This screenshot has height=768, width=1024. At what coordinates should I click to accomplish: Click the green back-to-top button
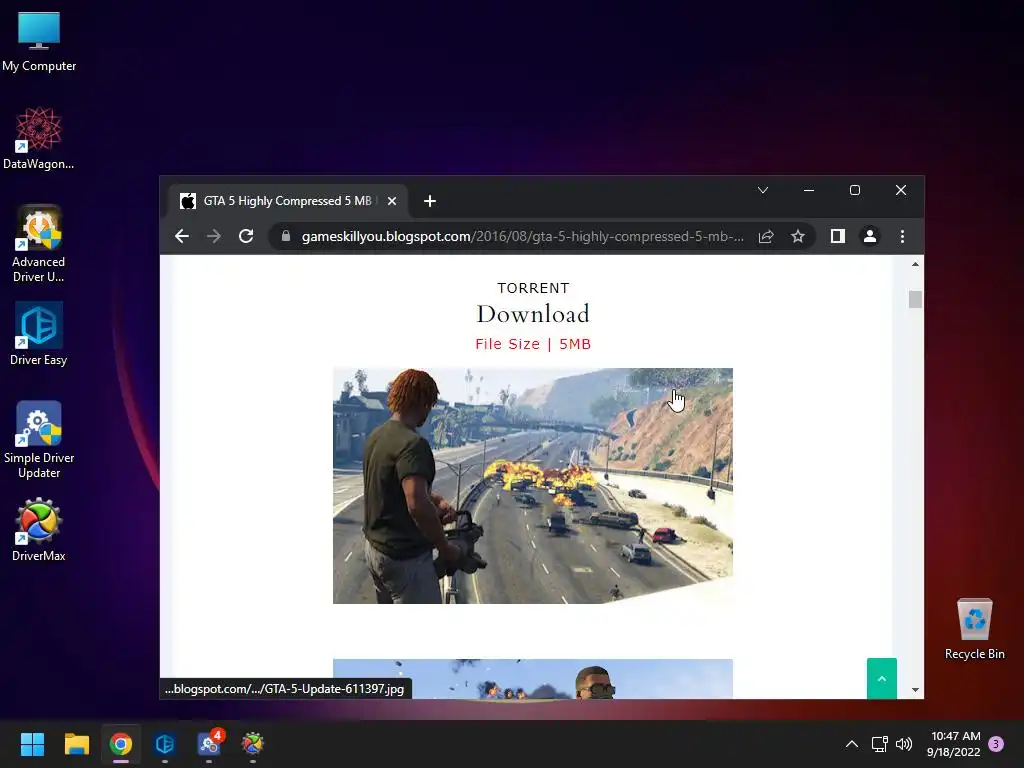pos(882,679)
